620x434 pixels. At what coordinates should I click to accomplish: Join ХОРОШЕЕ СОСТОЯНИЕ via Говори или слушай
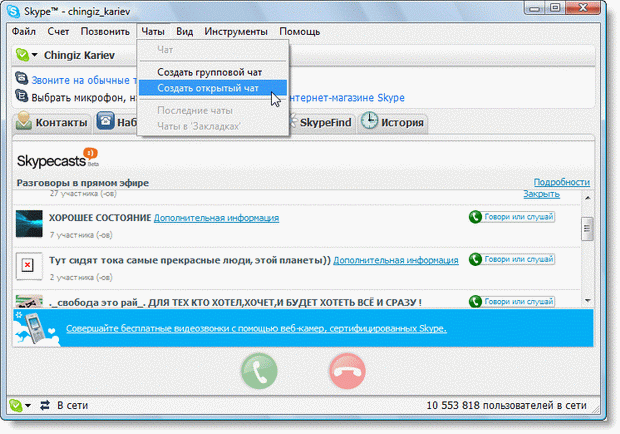coord(512,217)
